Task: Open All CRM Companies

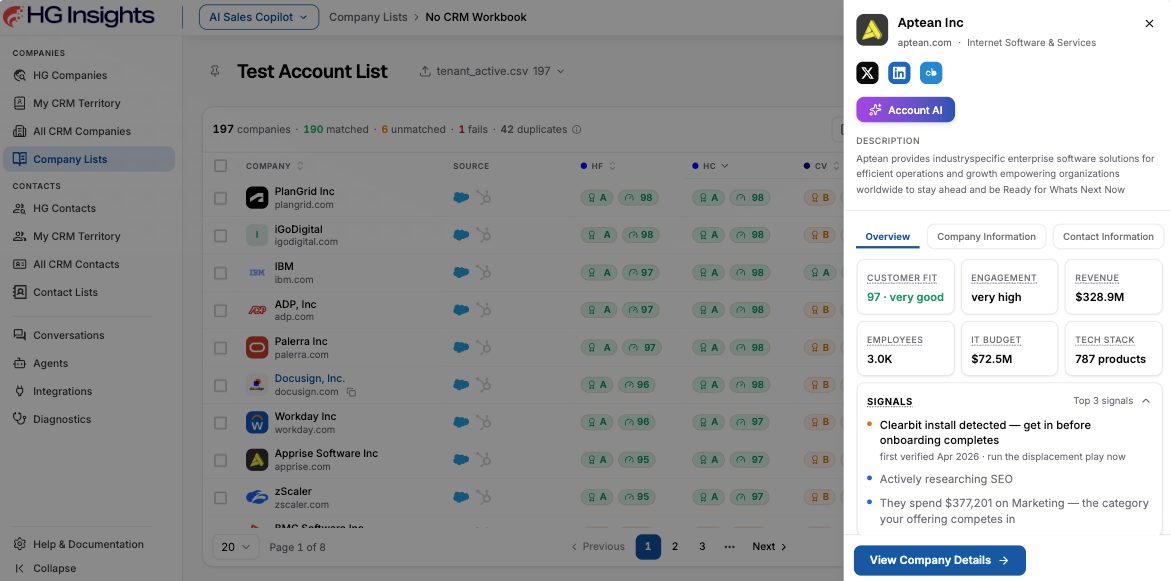Action: pyautogui.click(x=89, y=131)
